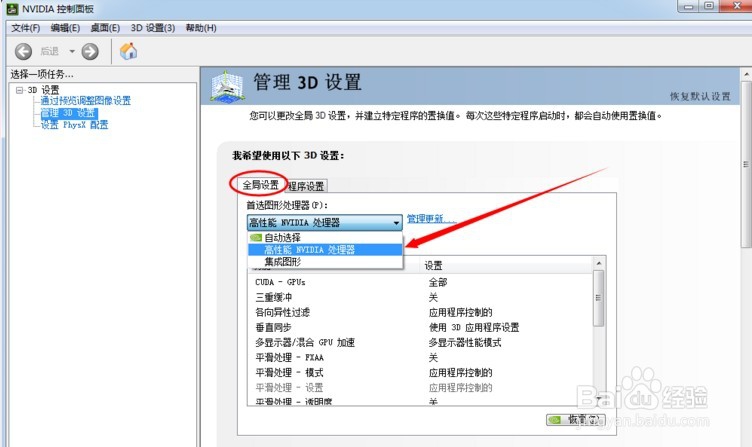Open the 帮助(H) menu
Image resolution: width=752 pixels, height=447 pixels.
pyautogui.click(x=201, y=28)
